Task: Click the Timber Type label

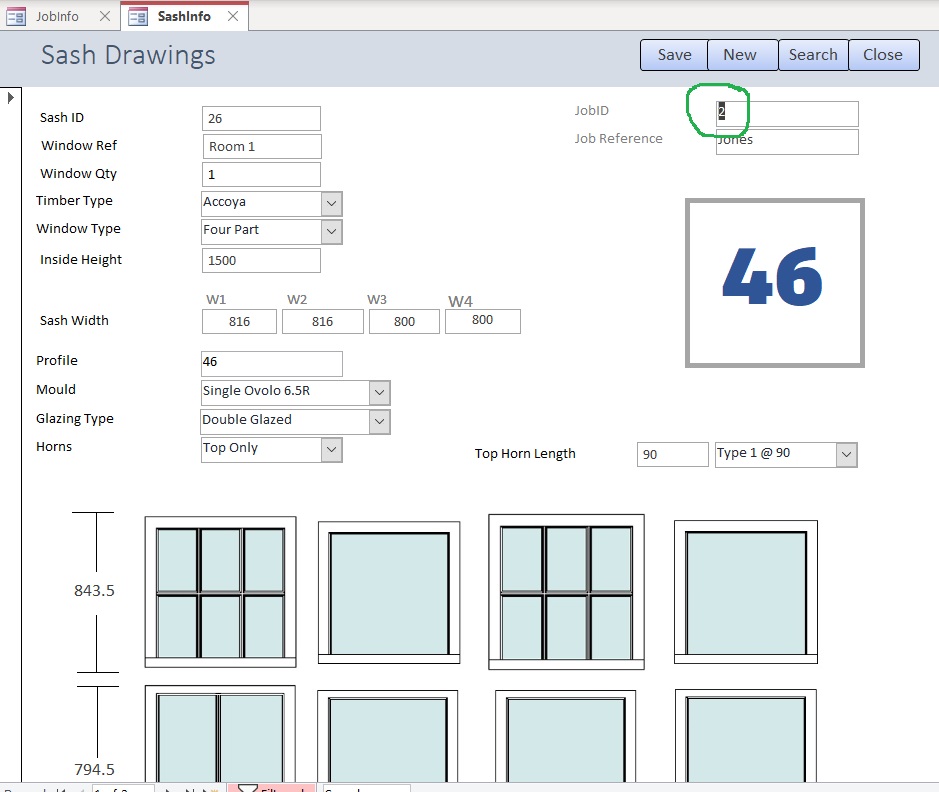Action: (74, 201)
